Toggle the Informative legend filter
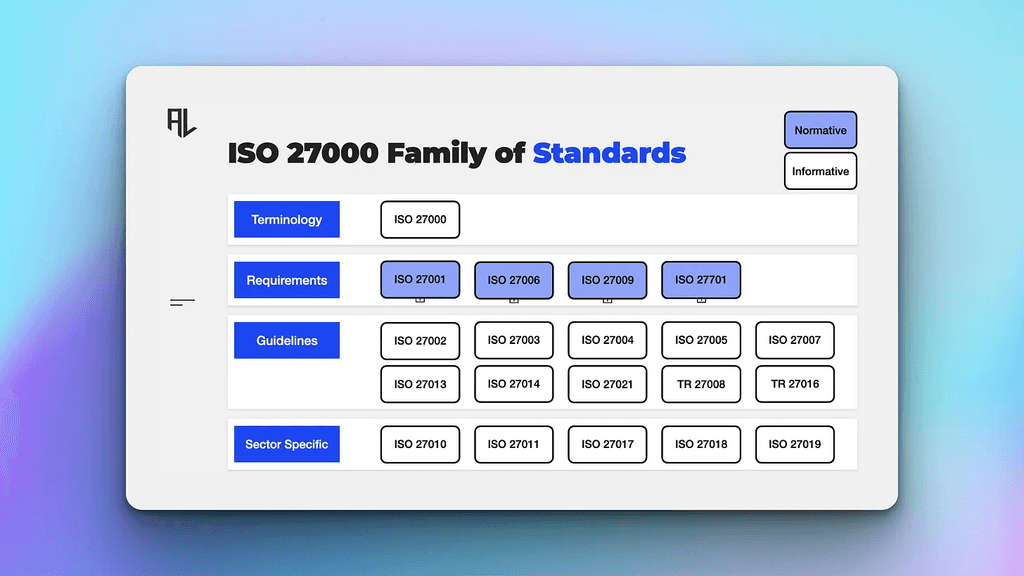This screenshot has width=1024, height=576. (820, 171)
